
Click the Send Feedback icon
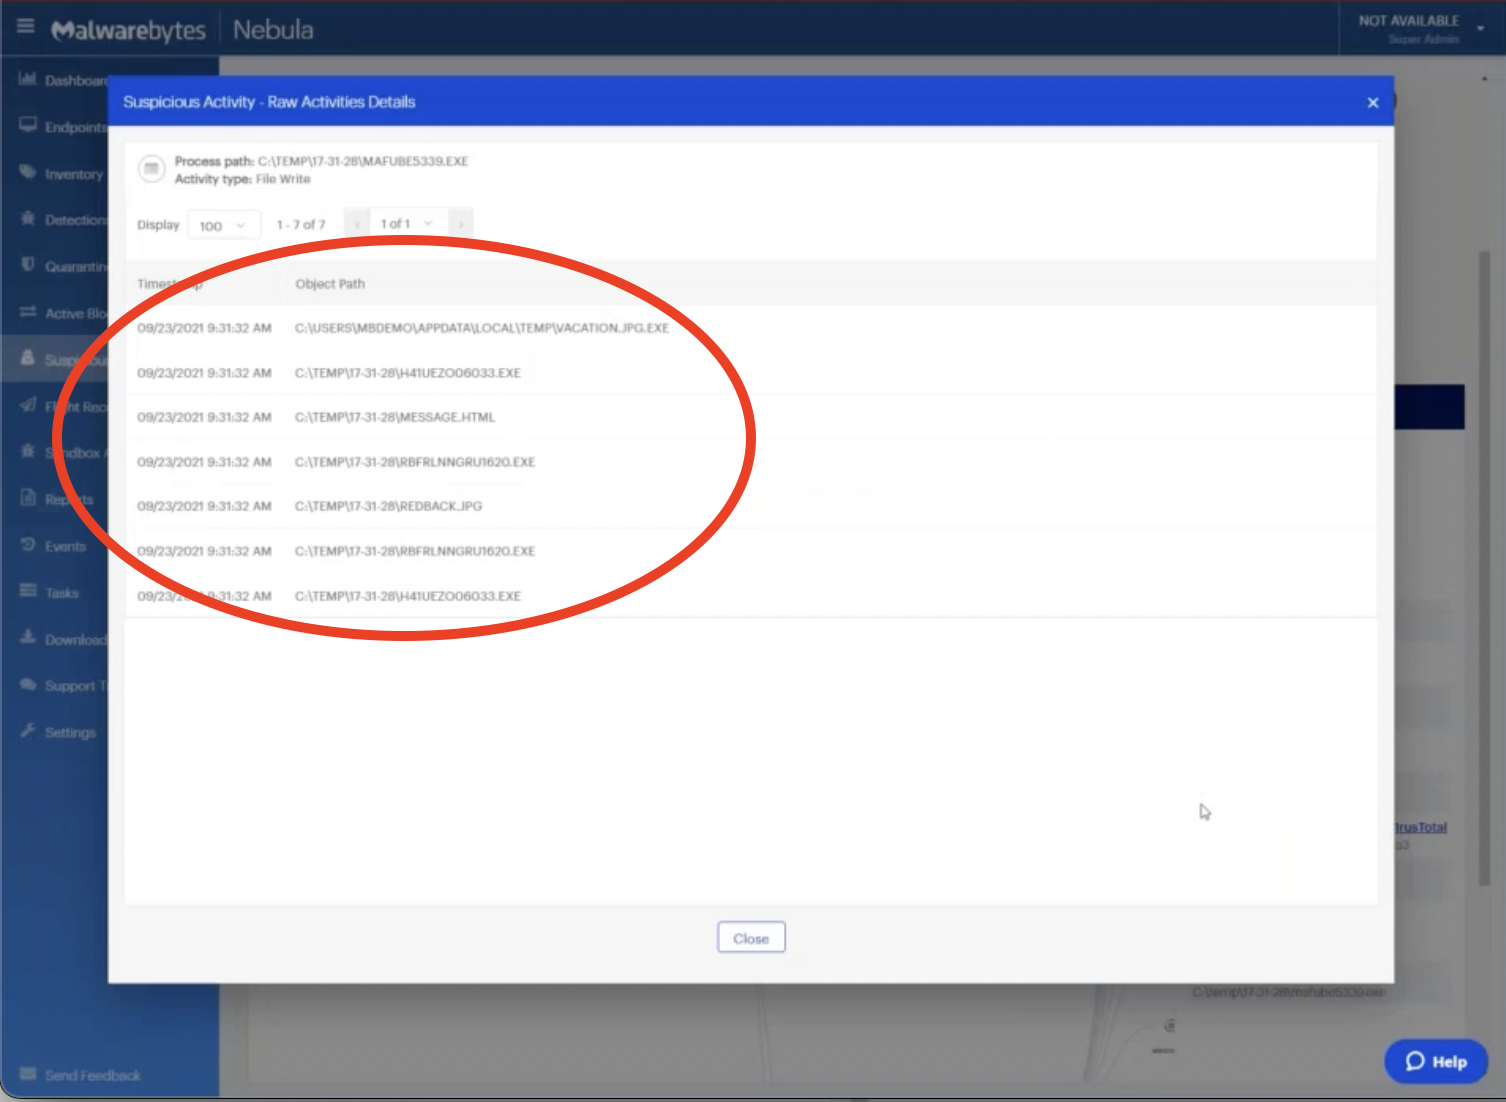pos(27,1074)
